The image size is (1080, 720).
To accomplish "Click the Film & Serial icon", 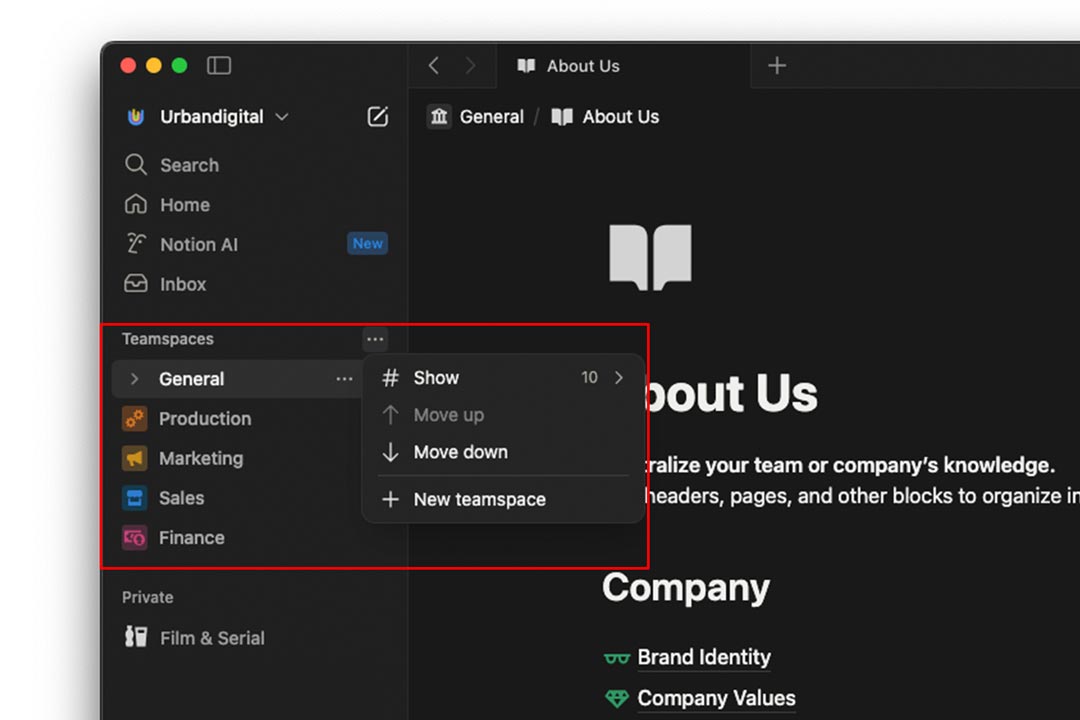I will coord(136,637).
